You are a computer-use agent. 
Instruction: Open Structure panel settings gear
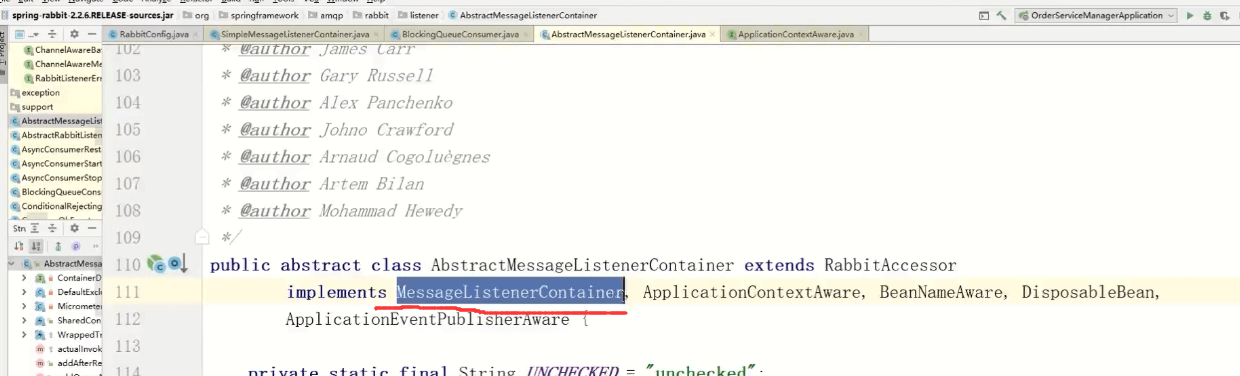point(73,228)
